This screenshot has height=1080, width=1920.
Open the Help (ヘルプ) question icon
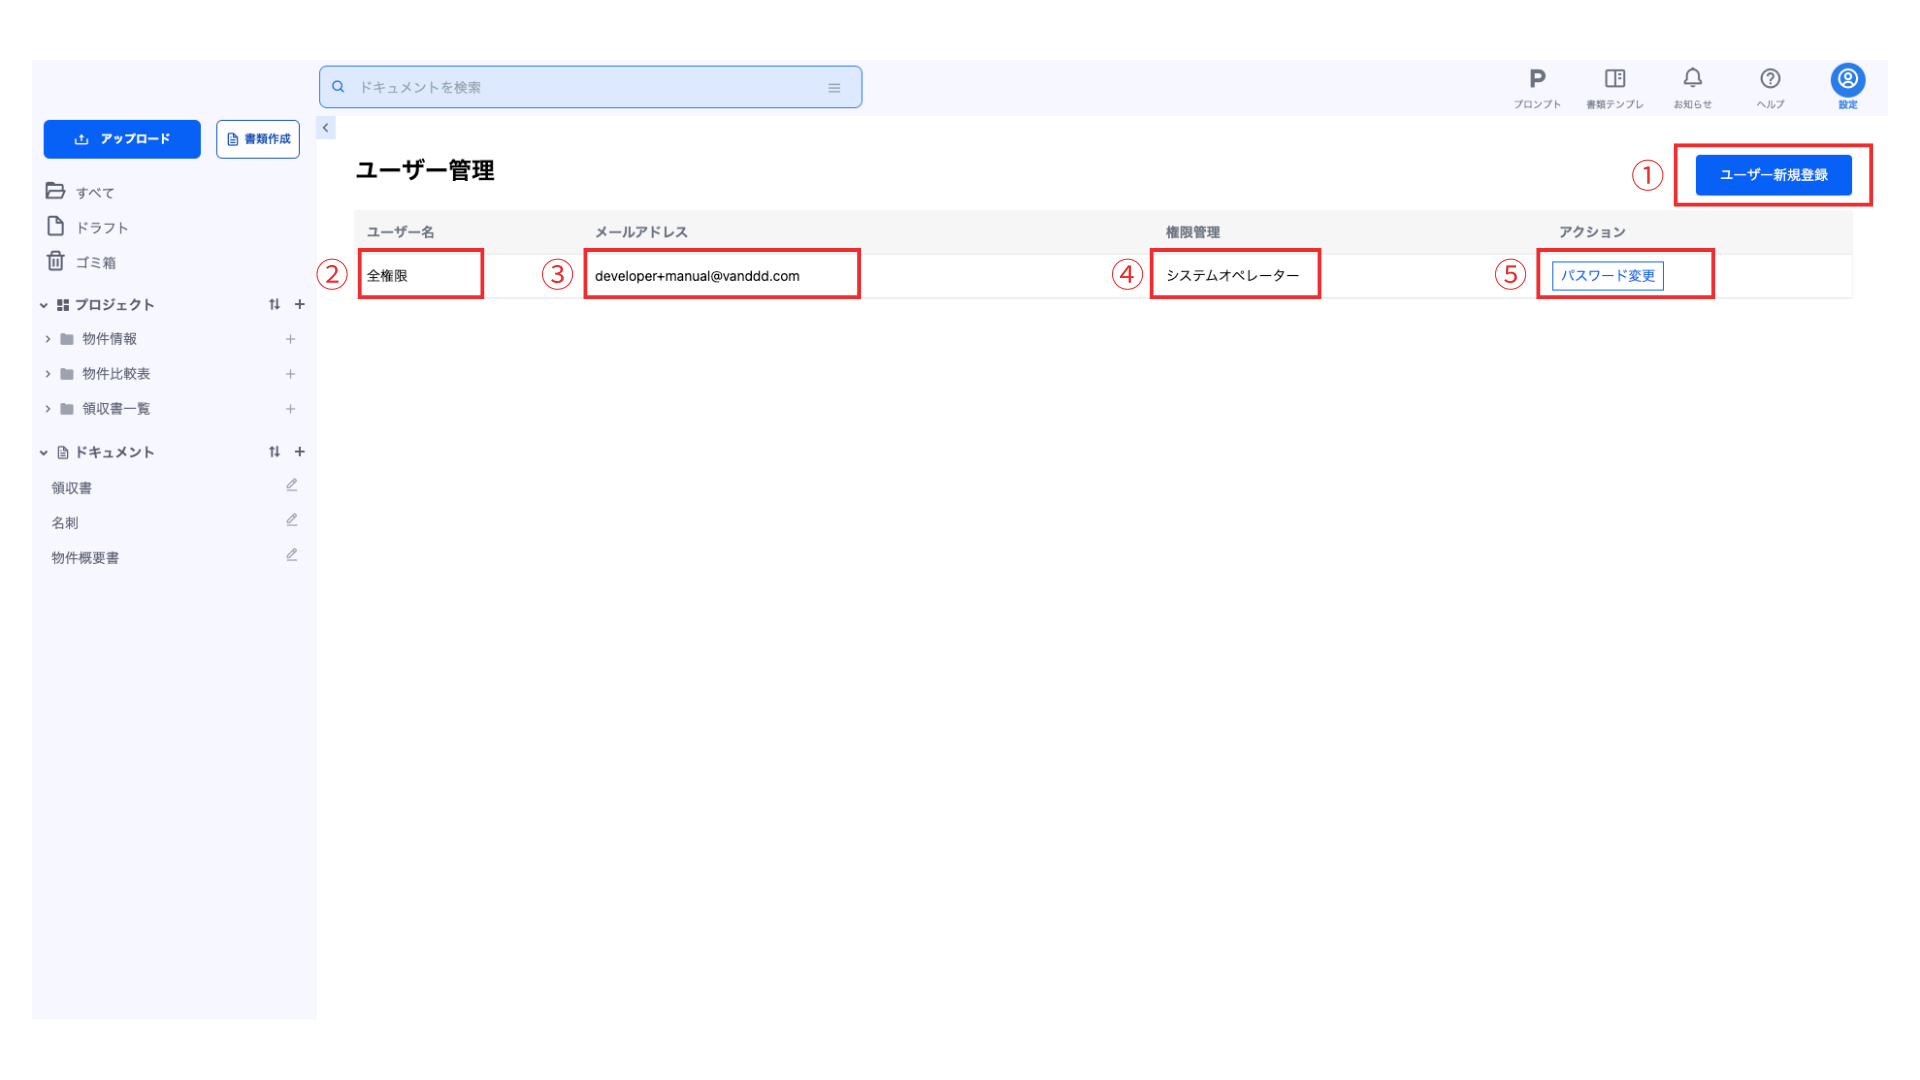click(x=1770, y=80)
